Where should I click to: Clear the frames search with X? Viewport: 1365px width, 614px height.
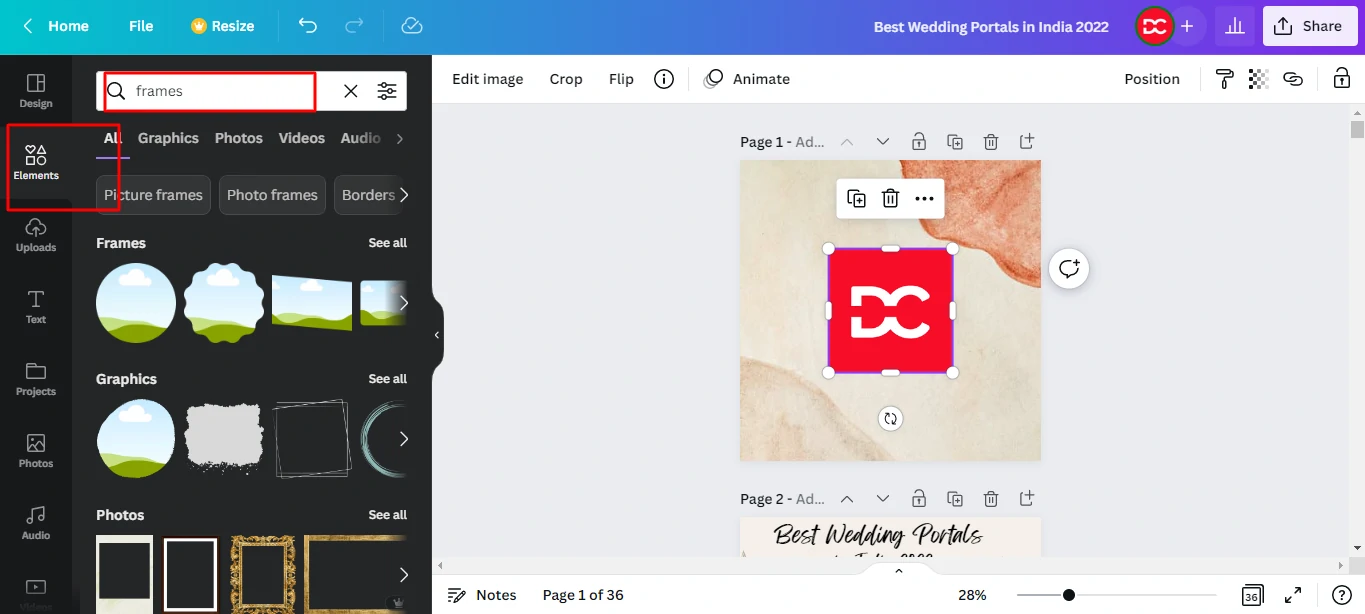pos(351,91)
